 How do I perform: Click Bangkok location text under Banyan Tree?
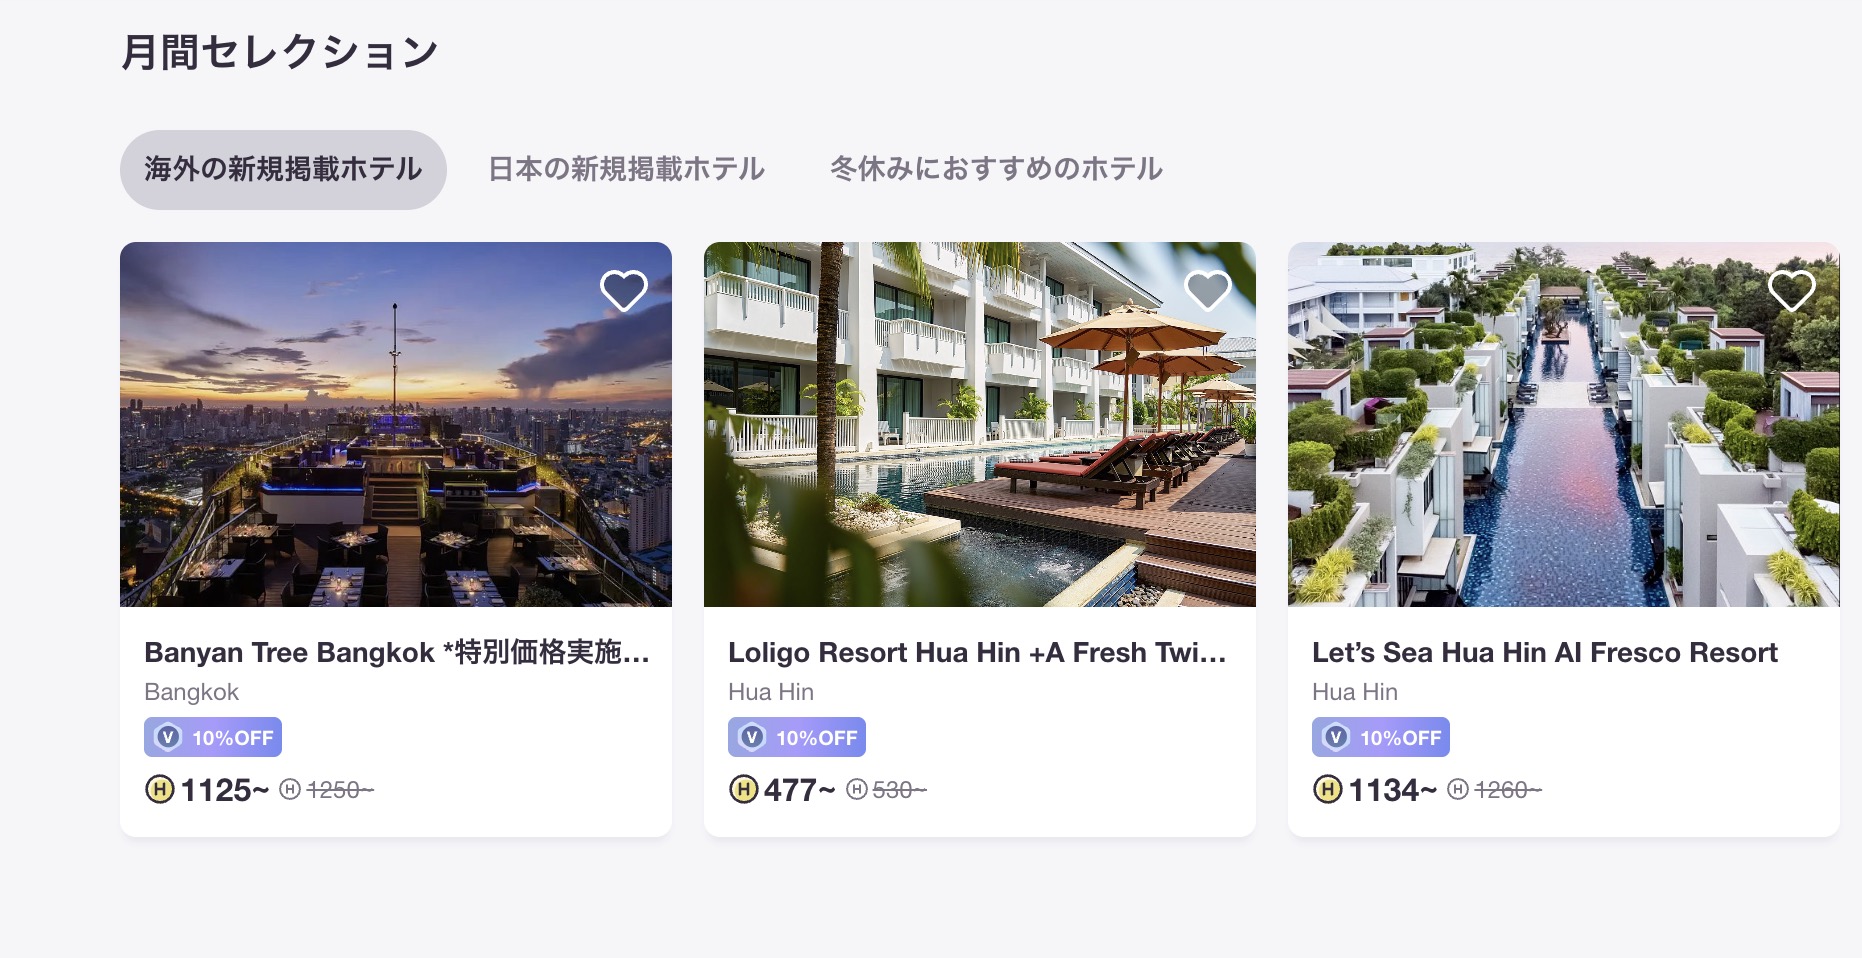[191, 692]
